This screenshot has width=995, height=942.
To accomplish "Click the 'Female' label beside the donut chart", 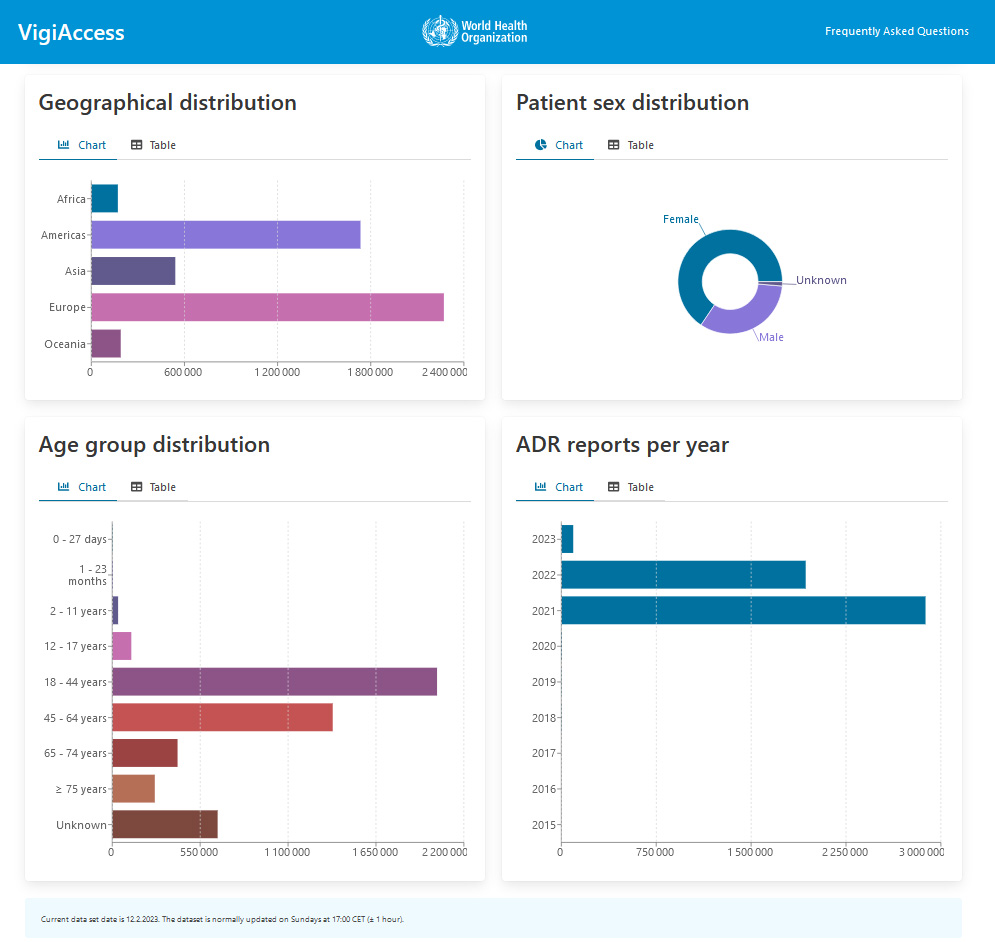I will tap(680, 220).
